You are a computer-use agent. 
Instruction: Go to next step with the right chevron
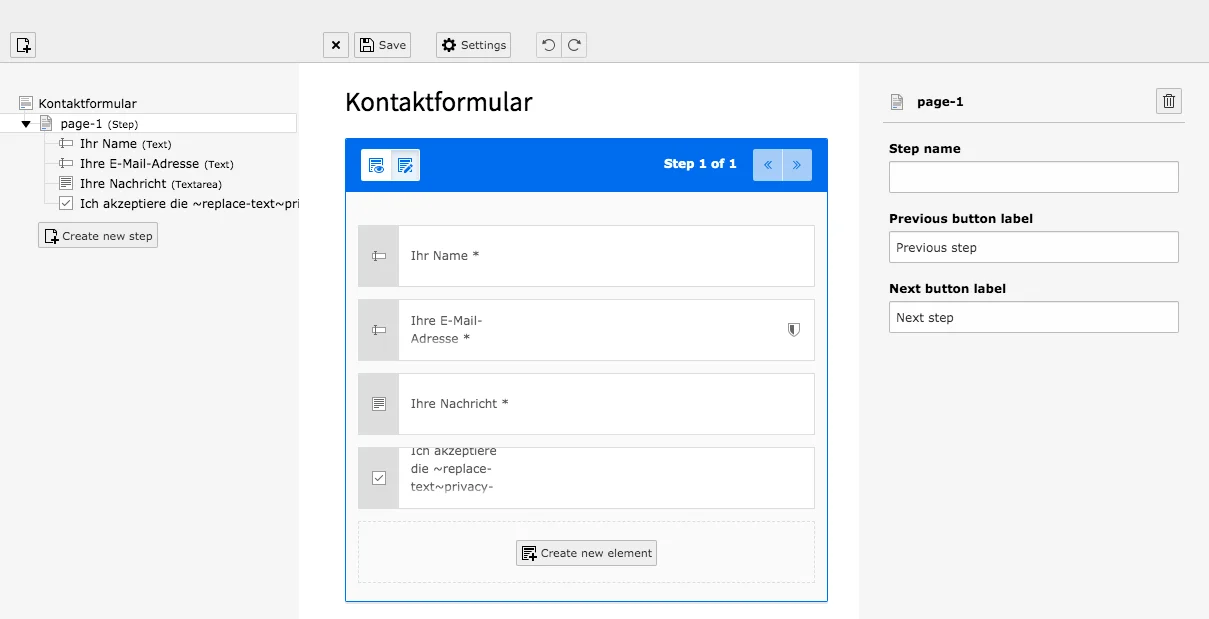(796, 164)
